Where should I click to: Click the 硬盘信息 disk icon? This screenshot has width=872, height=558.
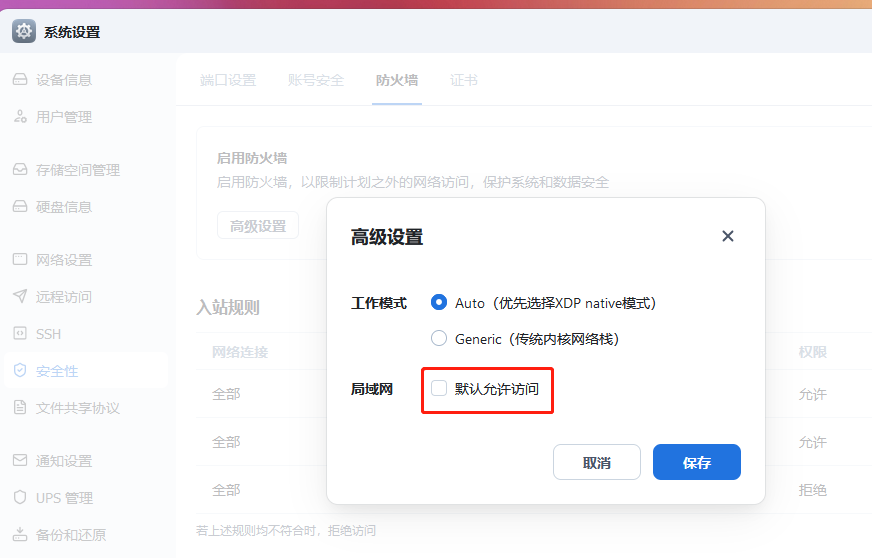20,207
